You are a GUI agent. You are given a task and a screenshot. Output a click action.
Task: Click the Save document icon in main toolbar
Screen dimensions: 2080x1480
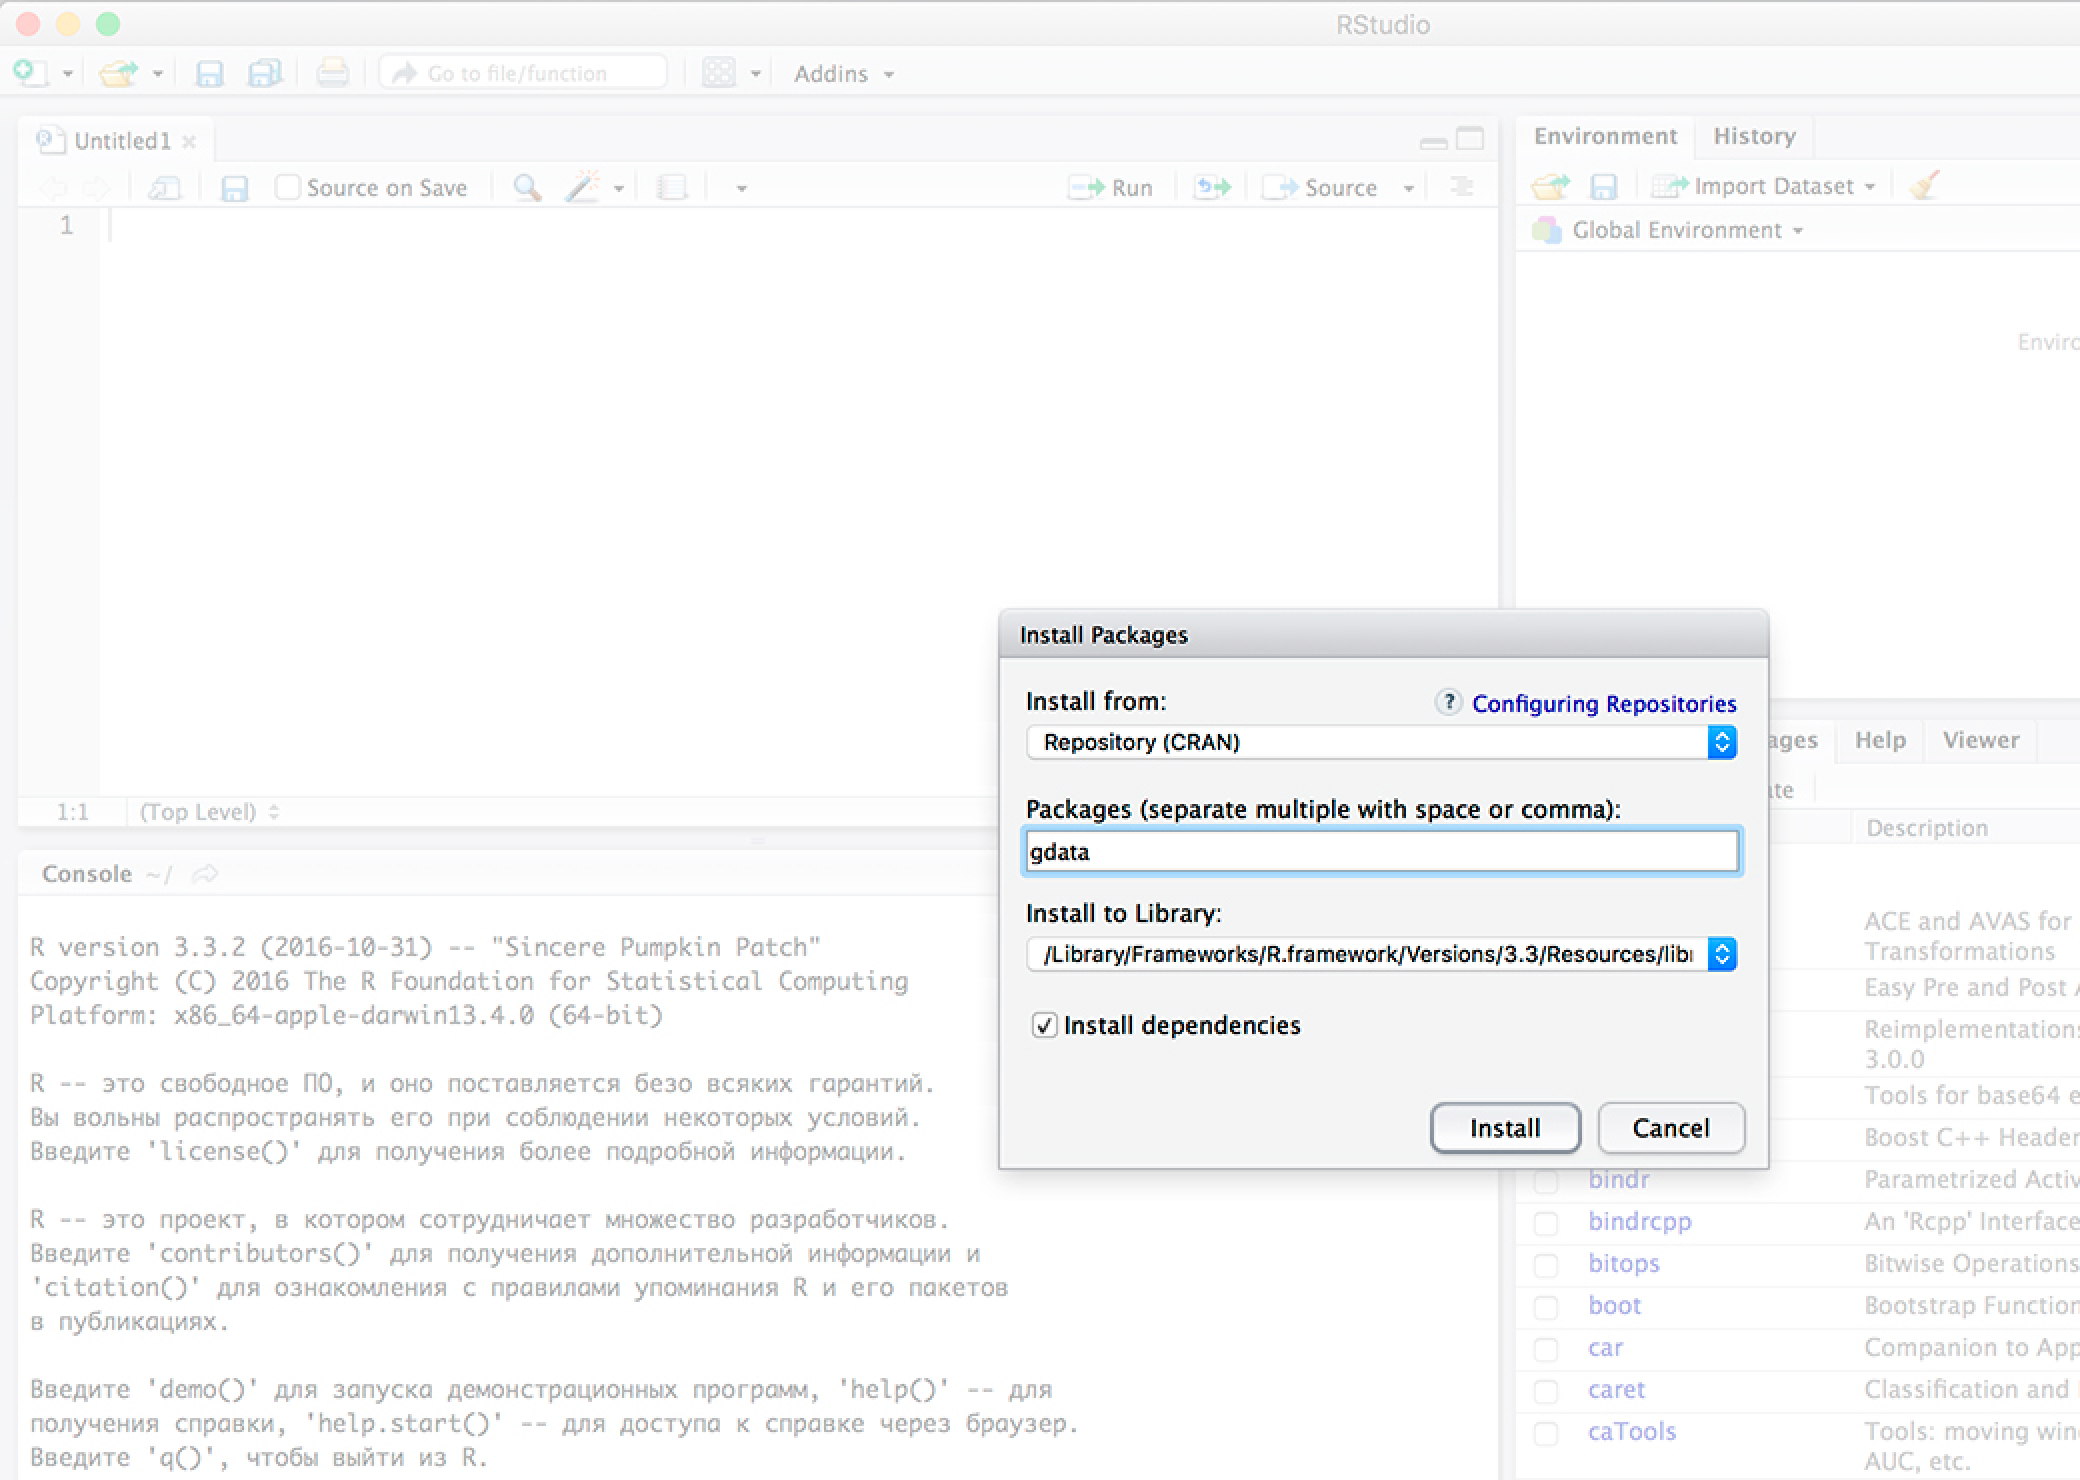click(x=209, y=73)
